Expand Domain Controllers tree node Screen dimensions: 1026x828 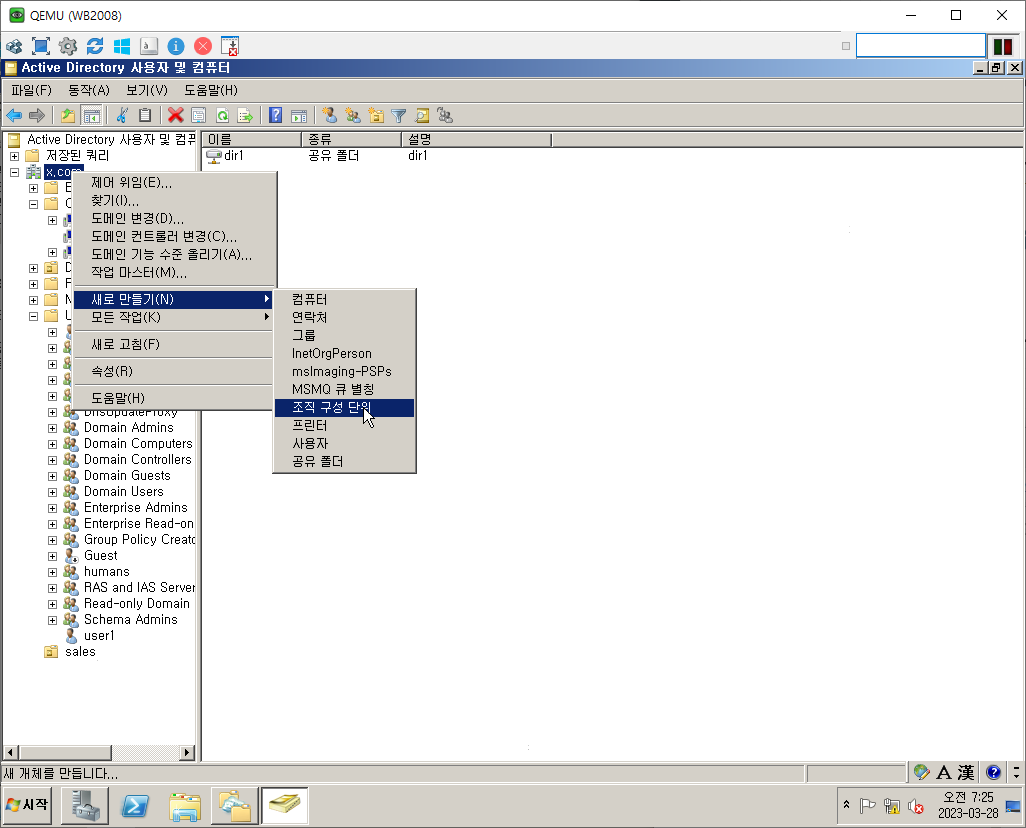pyautogui.click(x=52, y=460)
